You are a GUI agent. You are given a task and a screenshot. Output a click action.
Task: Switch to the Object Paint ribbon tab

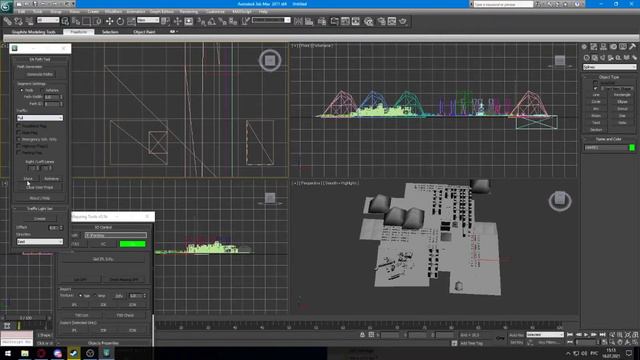tap(144, 31)
